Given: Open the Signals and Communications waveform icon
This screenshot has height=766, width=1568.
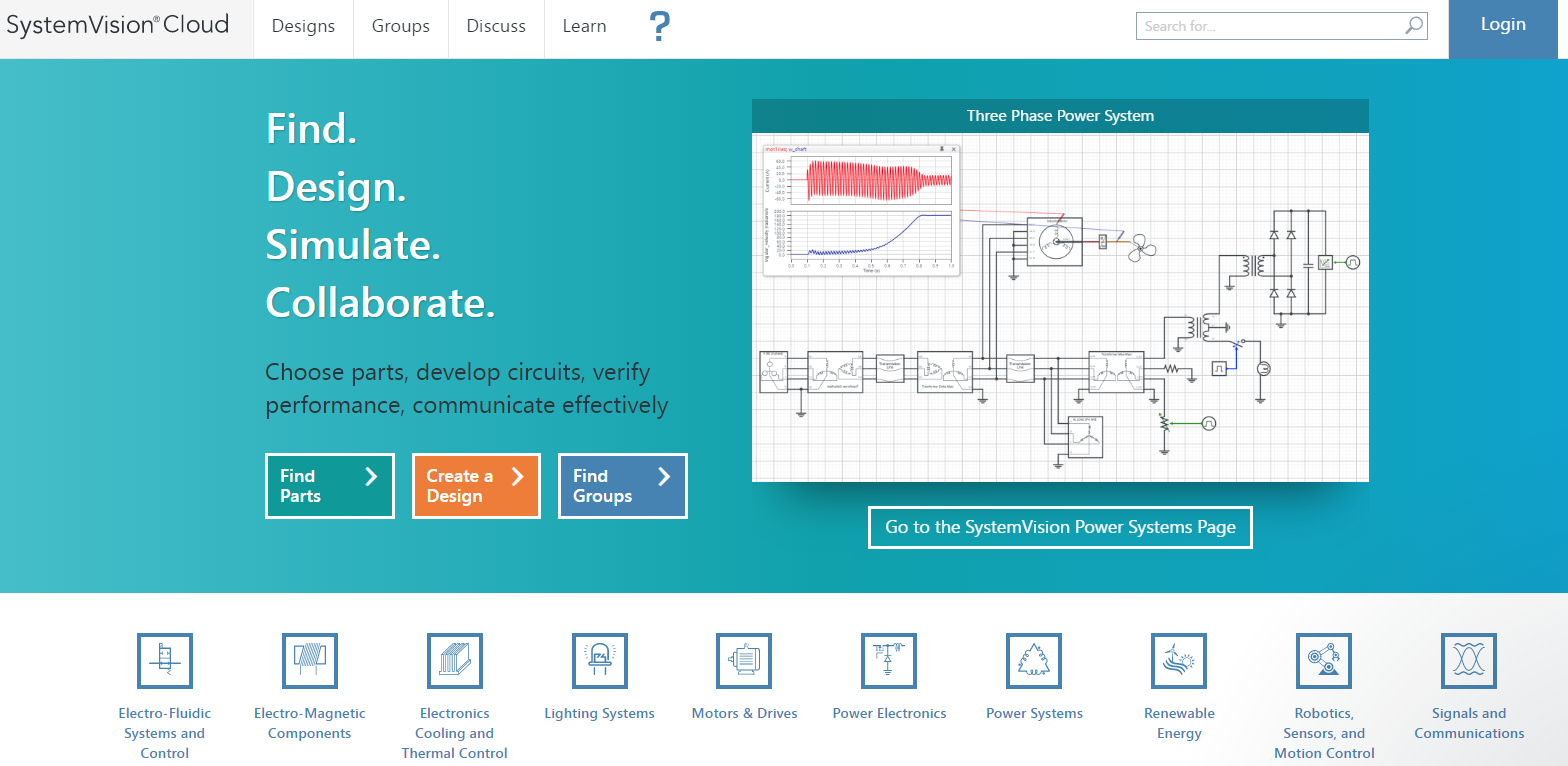Looking at the screenshot, I should tap(1469, 661).
